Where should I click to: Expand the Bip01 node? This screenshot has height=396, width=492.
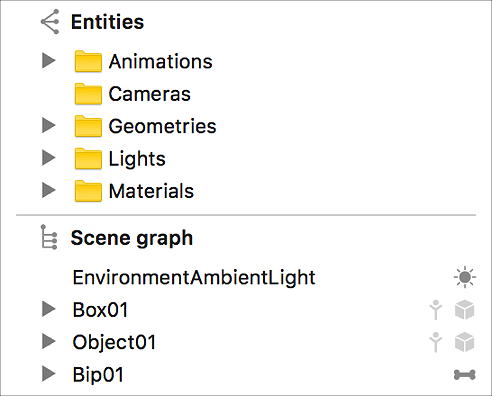click(49, 374)
